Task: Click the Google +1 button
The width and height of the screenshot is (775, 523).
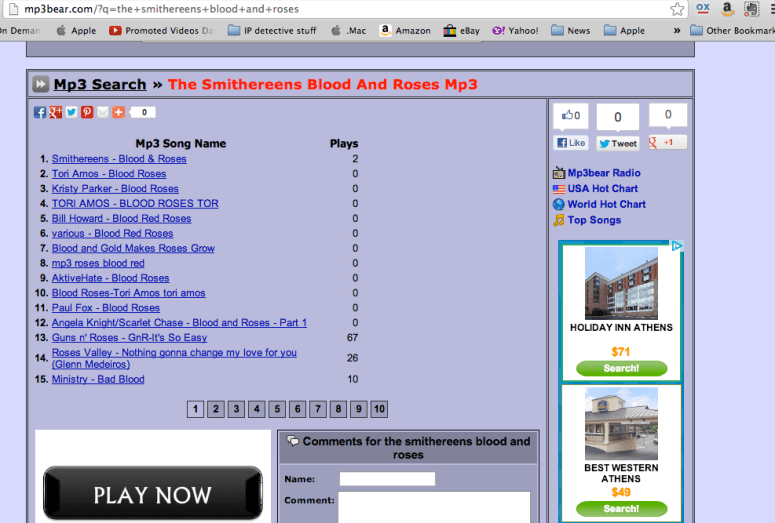Action: click(667, 143)
